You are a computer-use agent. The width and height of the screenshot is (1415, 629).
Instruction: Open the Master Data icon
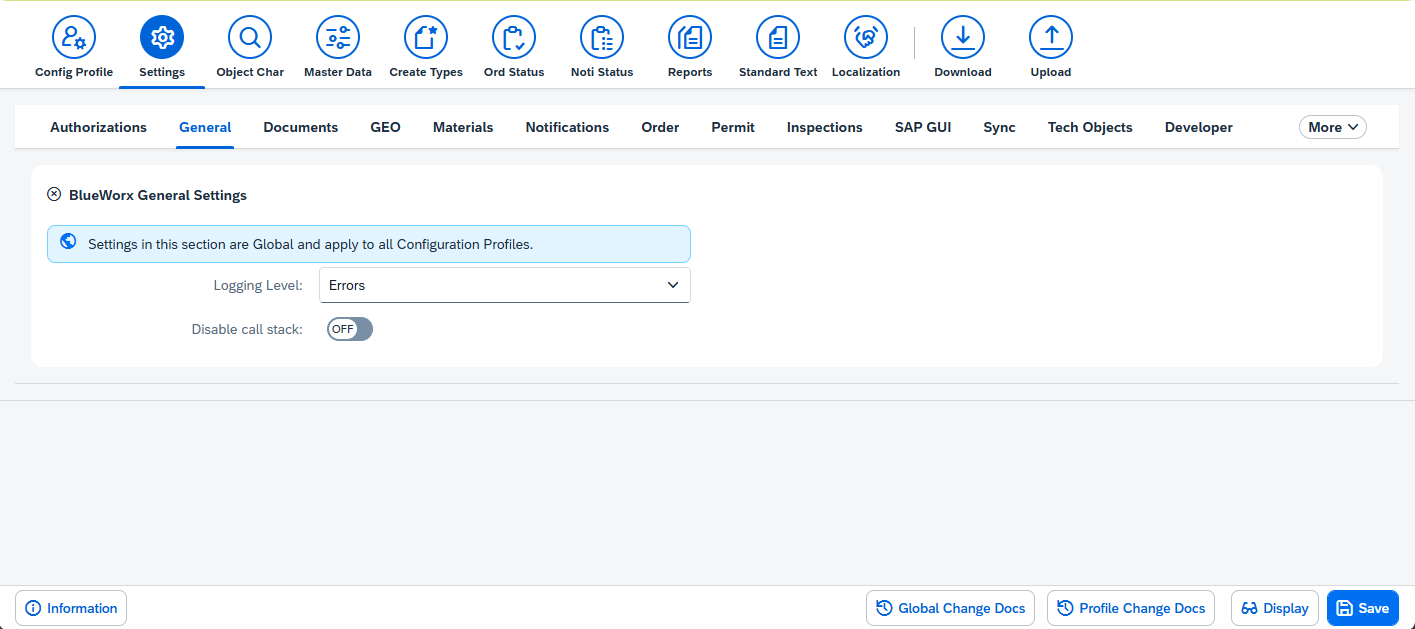pyautogui.click(x=338, y=38)
